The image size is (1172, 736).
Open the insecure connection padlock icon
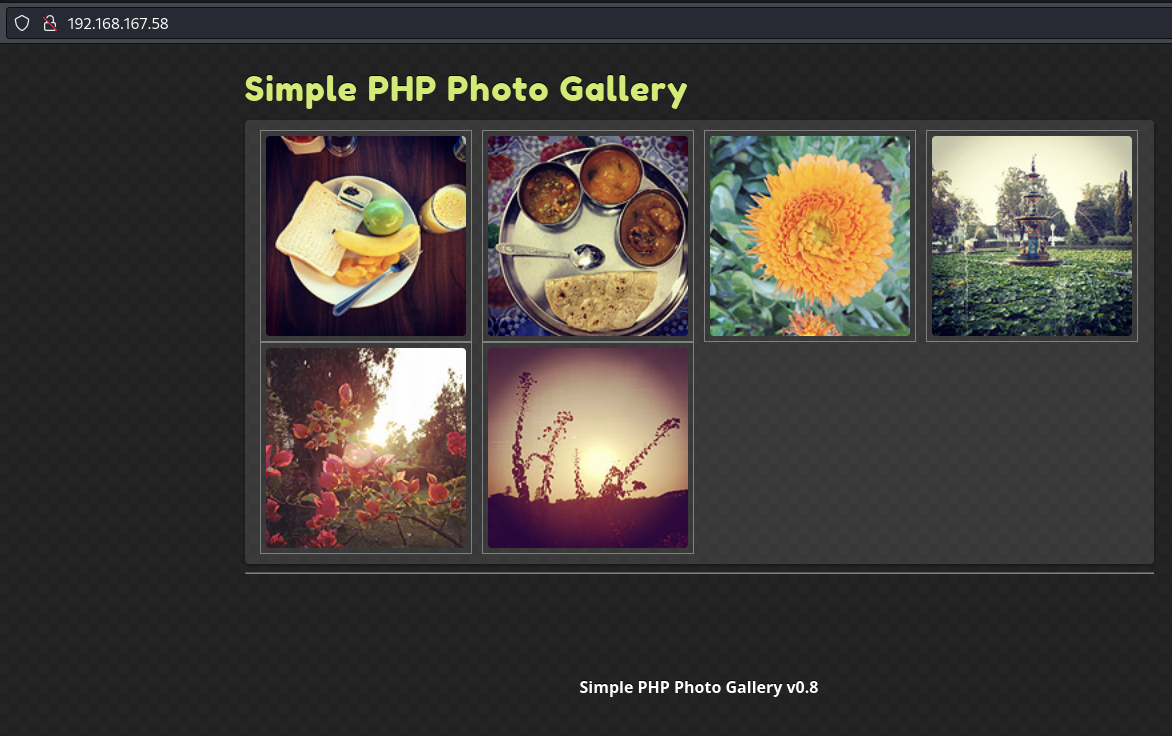coord(49,23)
